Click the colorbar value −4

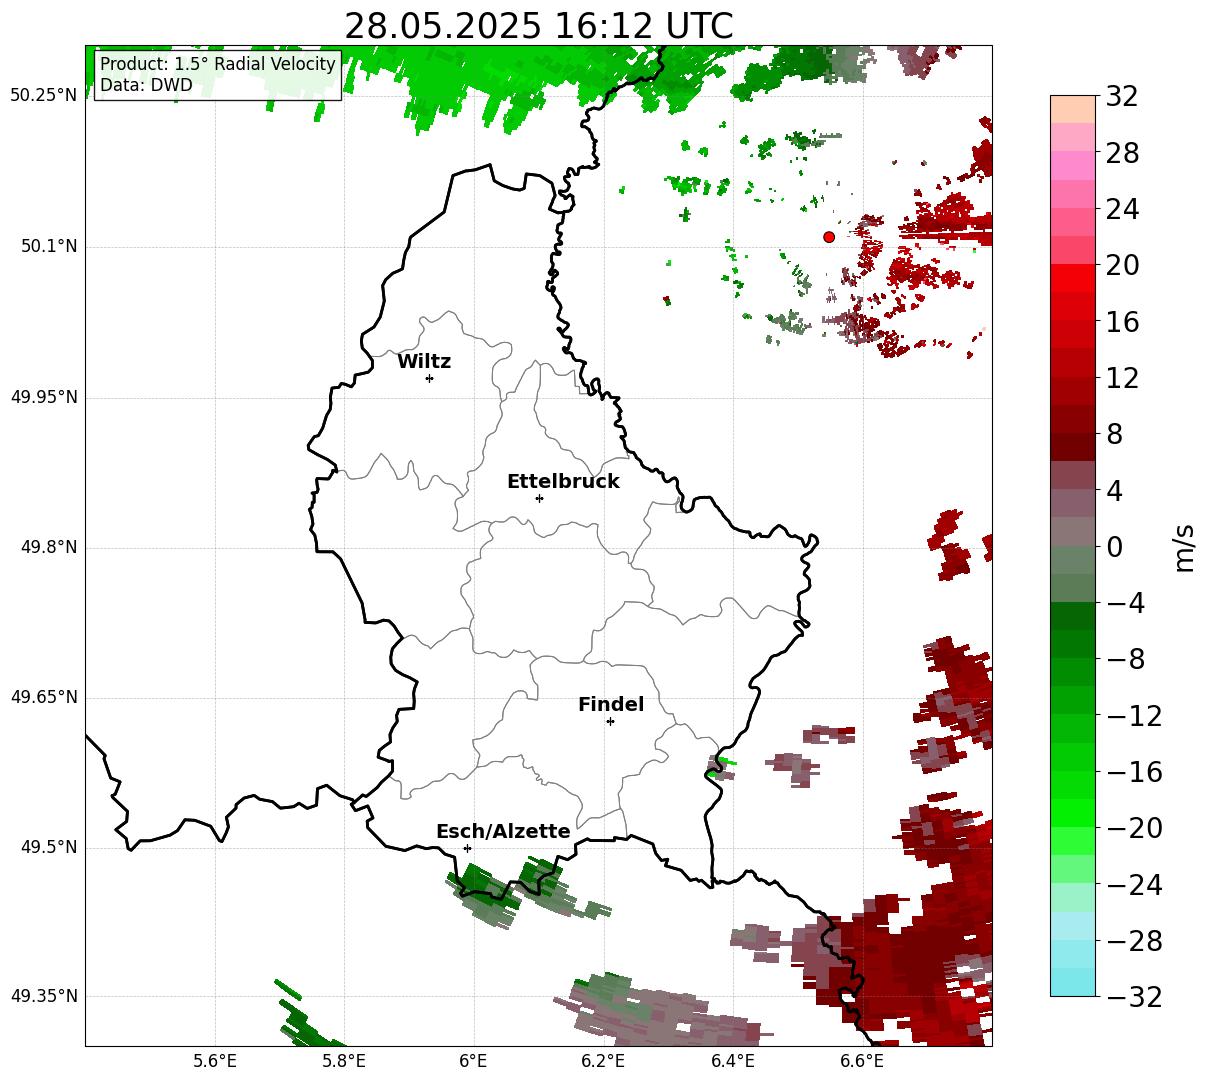pos(1126,603)
